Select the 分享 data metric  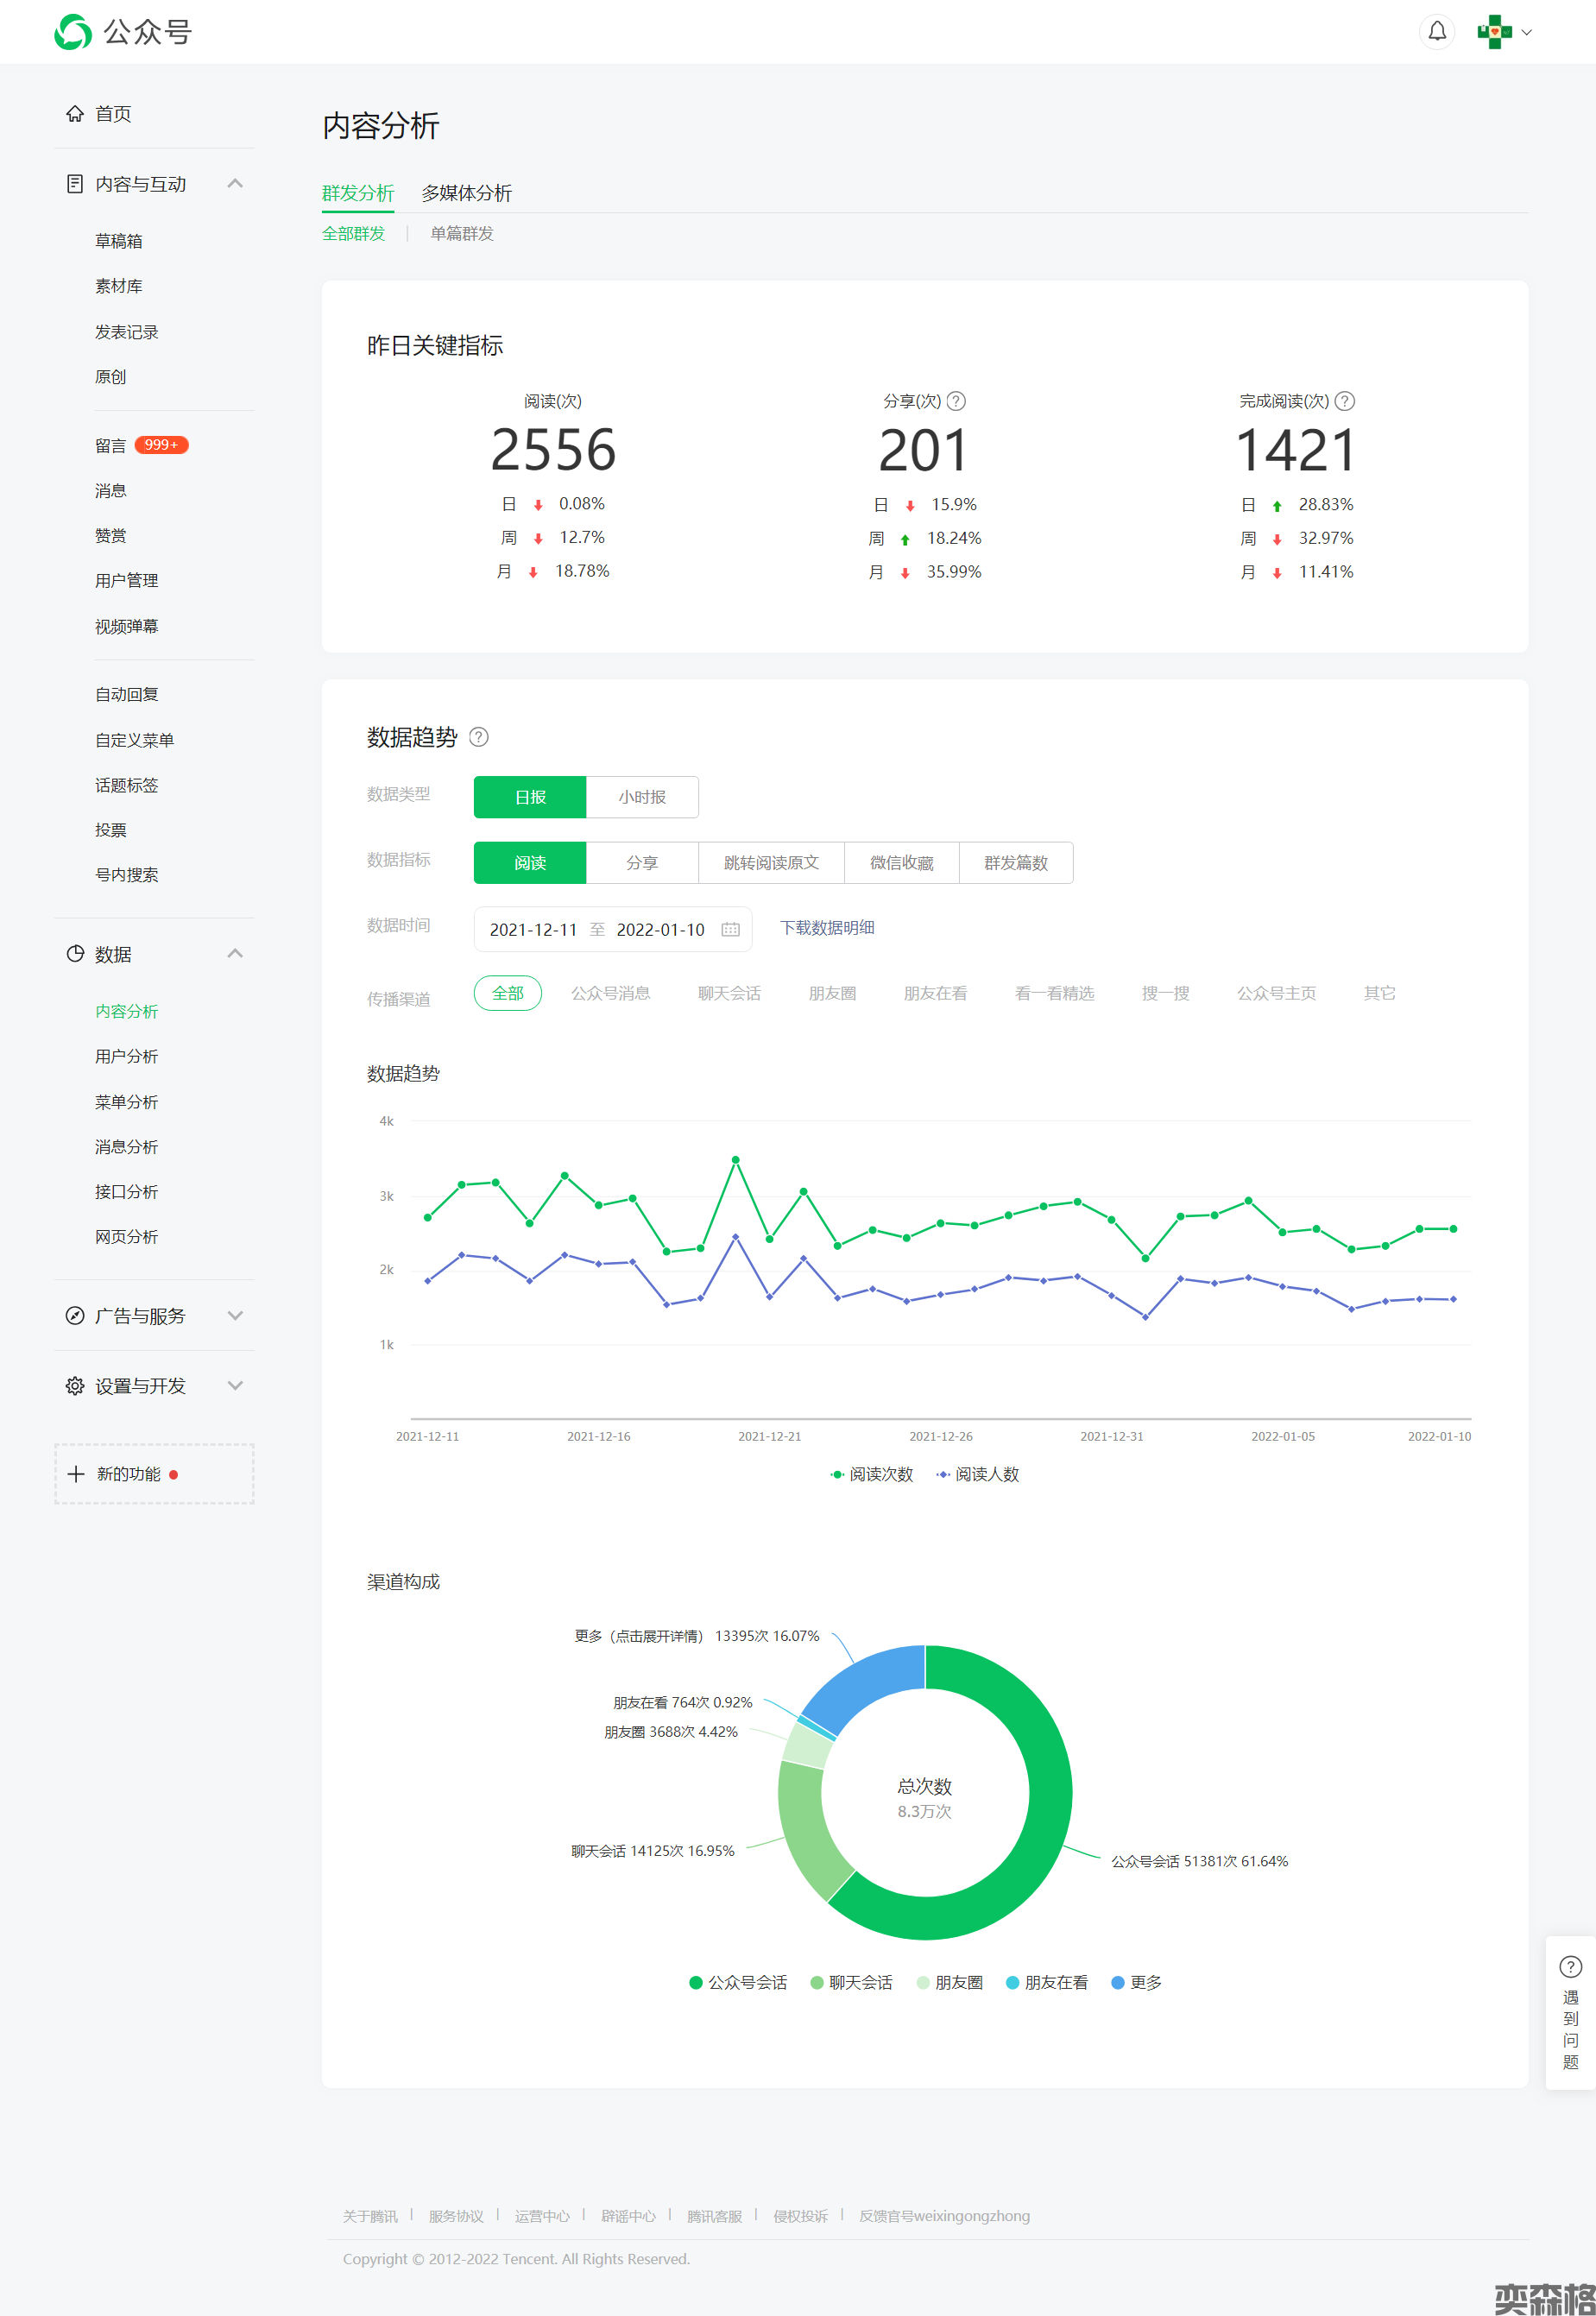tap(641, 863)
